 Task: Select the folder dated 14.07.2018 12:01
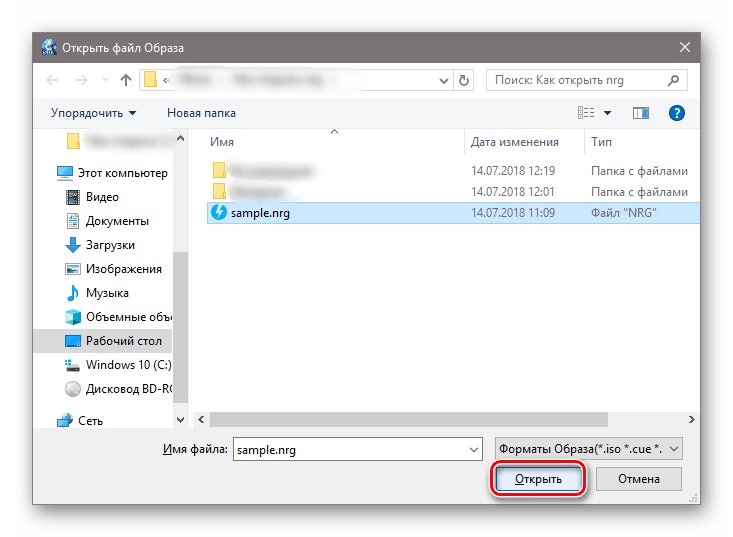453,192
